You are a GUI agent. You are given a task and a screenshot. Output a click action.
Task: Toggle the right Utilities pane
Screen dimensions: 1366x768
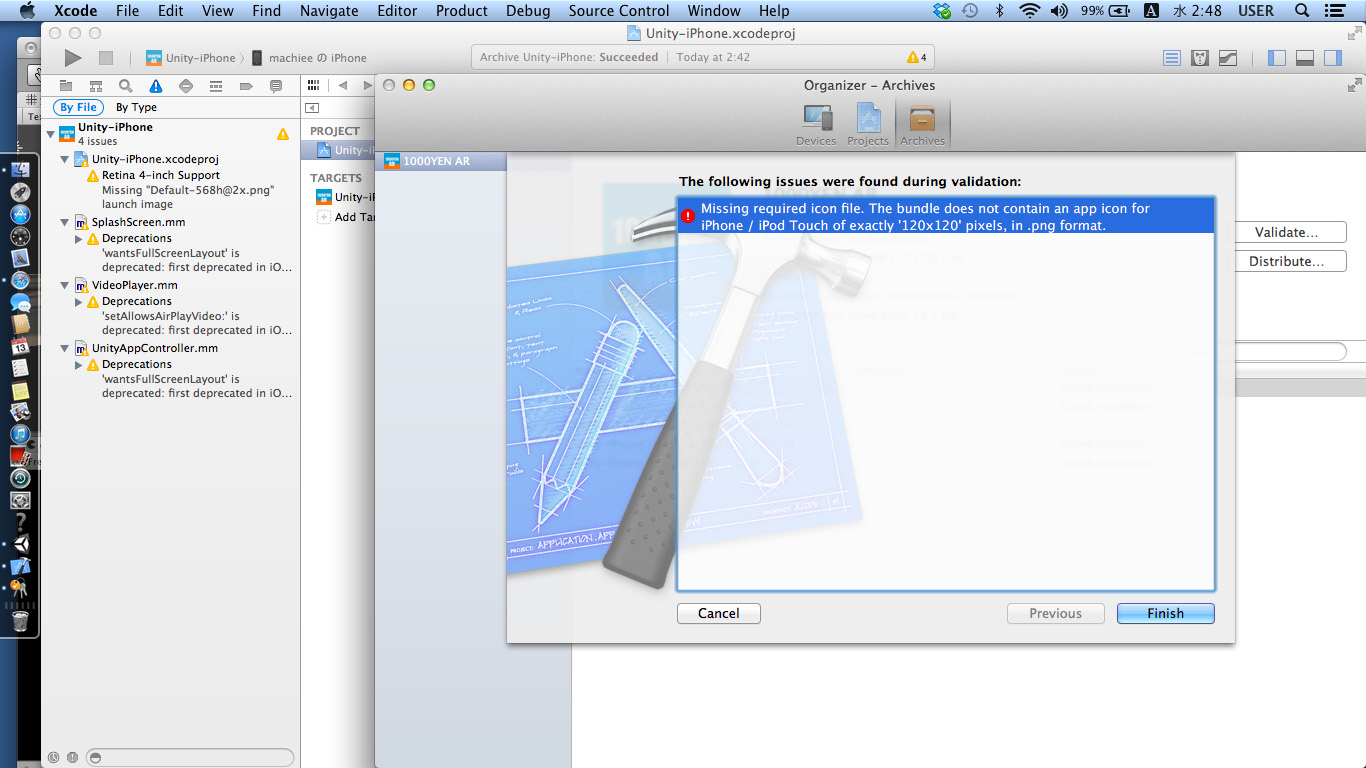pyautogui.click(x=1332, y=58)
